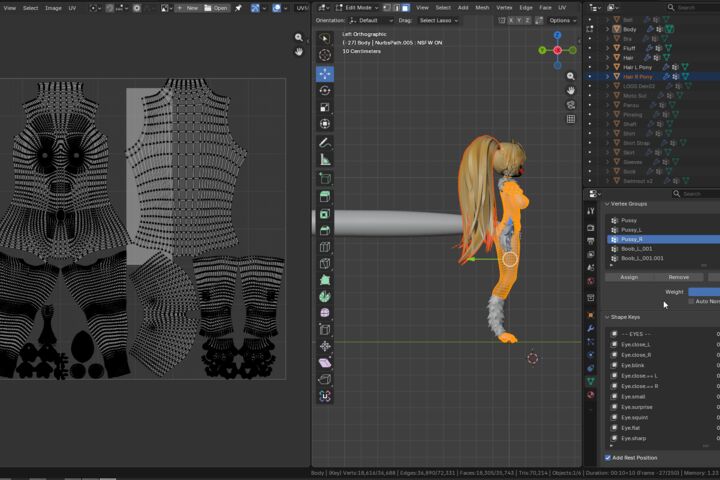
Task: Select the Edge Slide tool
Action: point(325,330)
